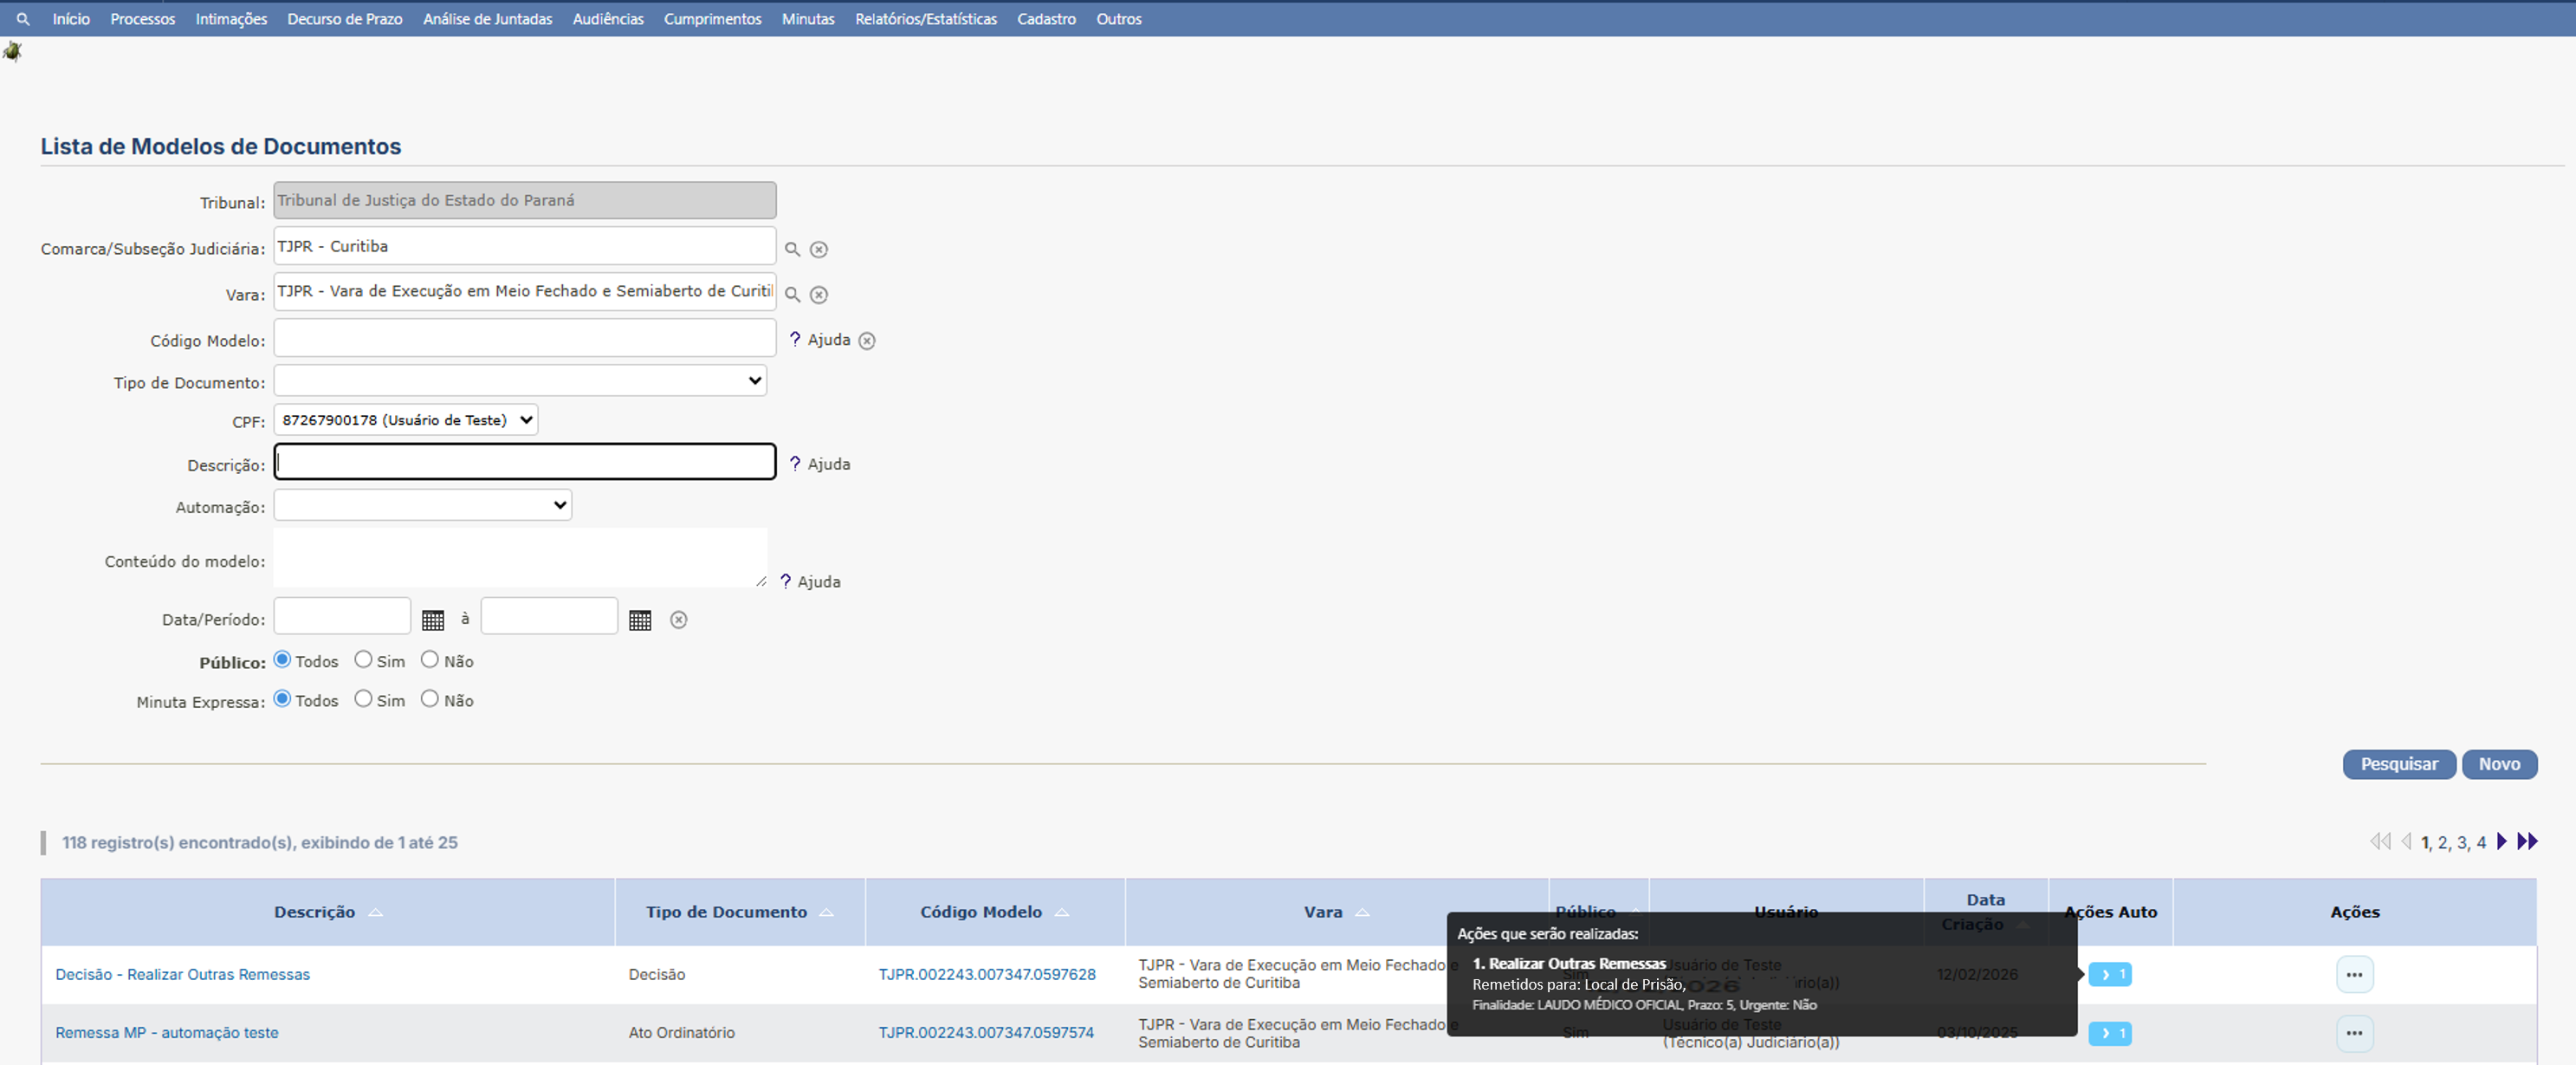This screenshot has width=2576, height=1065.
Task: Click the Pesquisar button
Action: pyautogui.click(x=2399, y=764)
